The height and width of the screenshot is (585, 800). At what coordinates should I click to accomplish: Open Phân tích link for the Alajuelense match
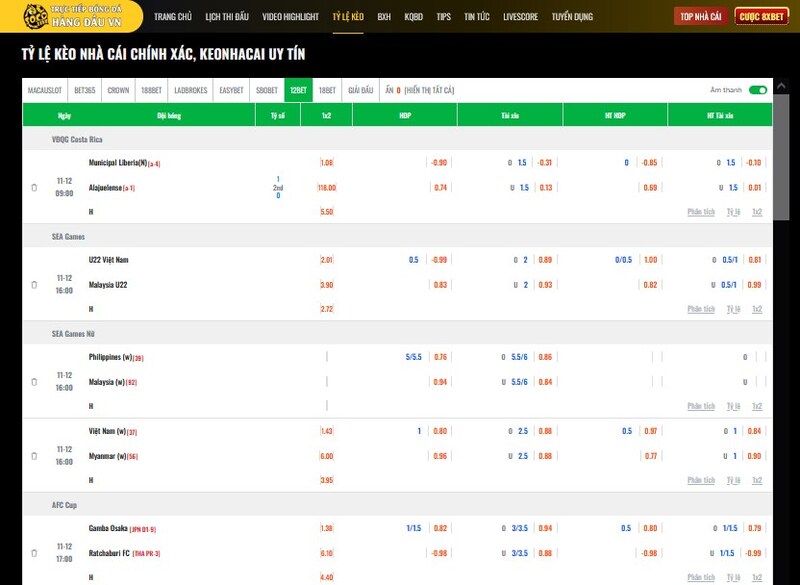701,212
